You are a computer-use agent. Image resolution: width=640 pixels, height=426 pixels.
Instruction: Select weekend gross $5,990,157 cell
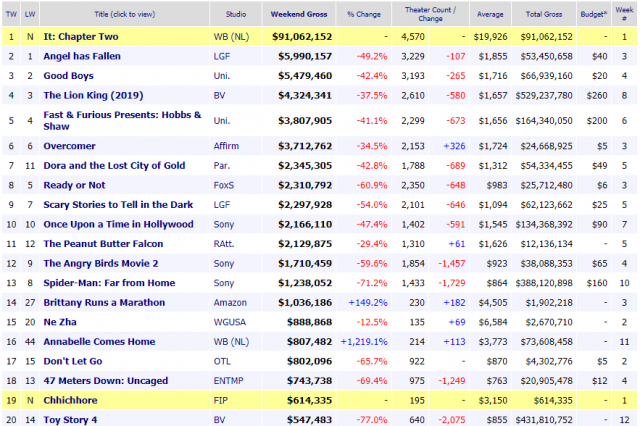tap(305, 56)
